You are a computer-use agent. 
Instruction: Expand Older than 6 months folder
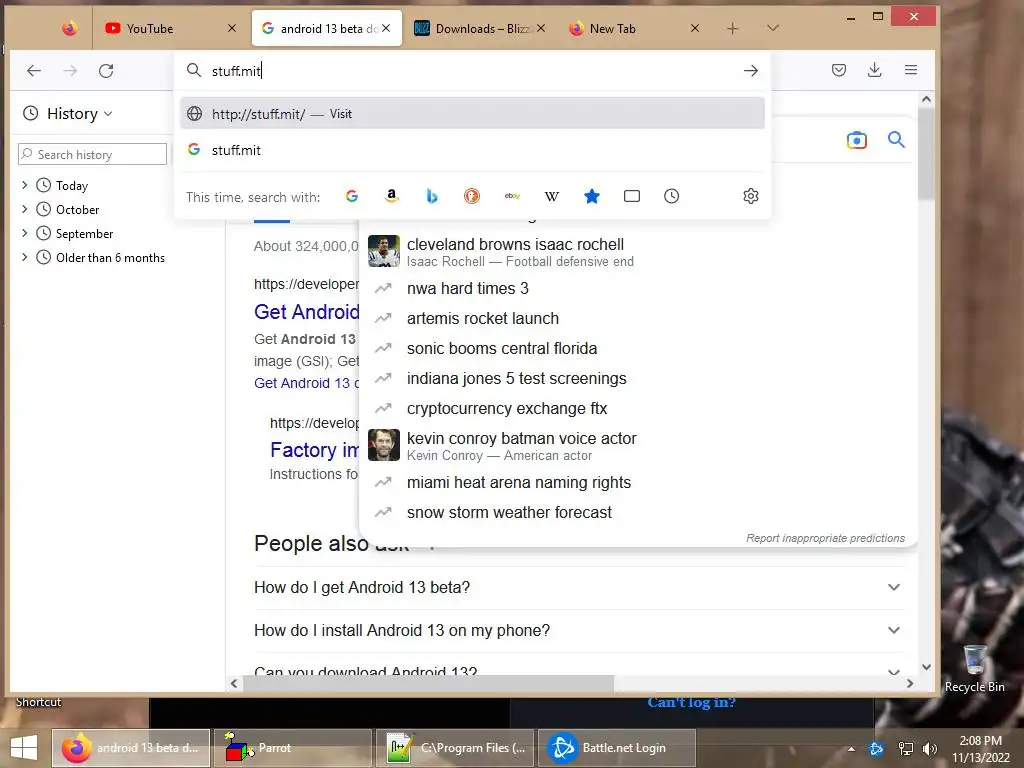click(x=25, y=257)
